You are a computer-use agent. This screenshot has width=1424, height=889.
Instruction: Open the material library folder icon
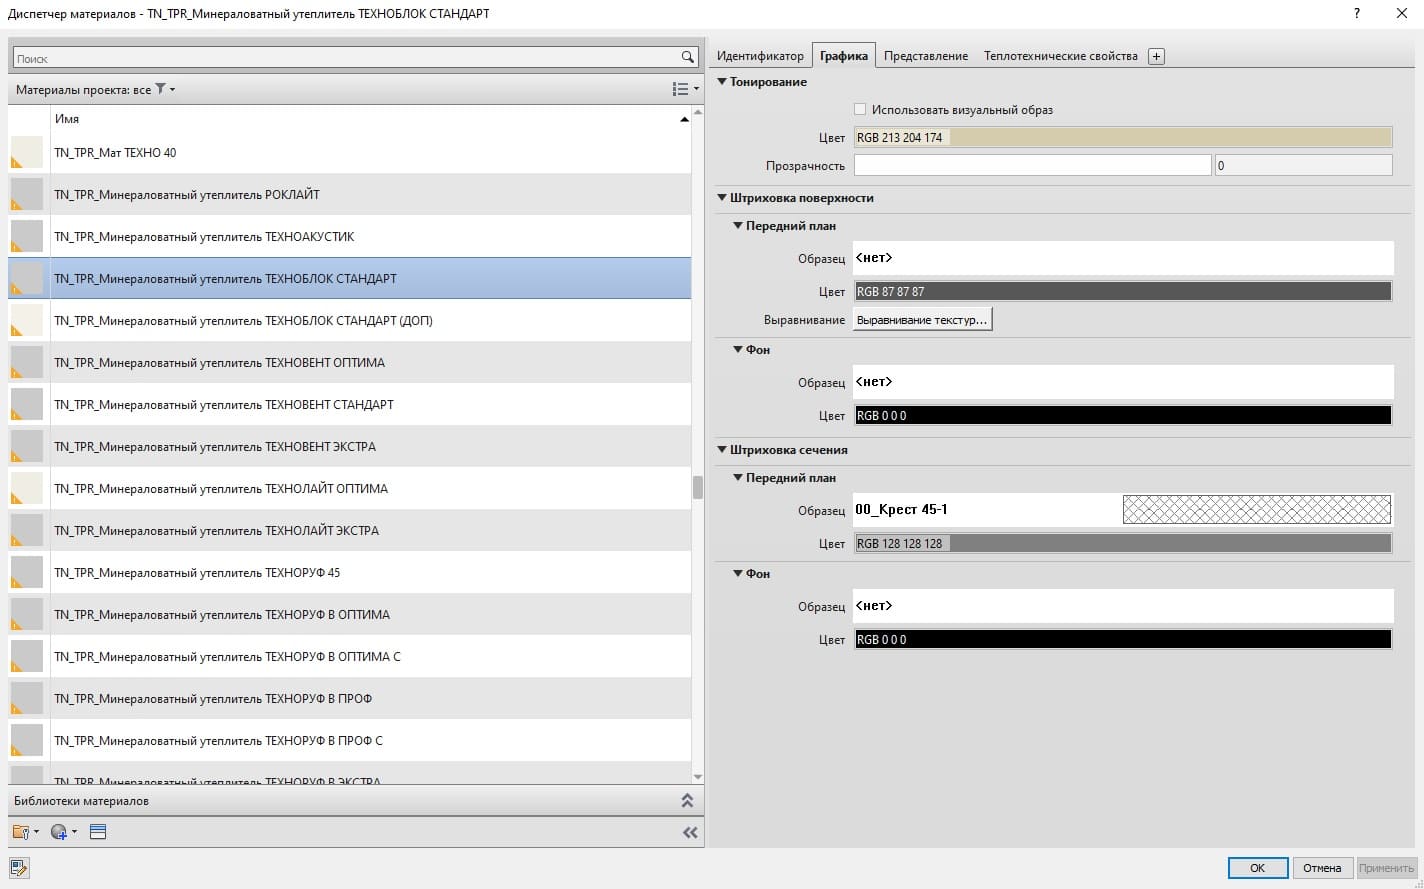point(22,832)
